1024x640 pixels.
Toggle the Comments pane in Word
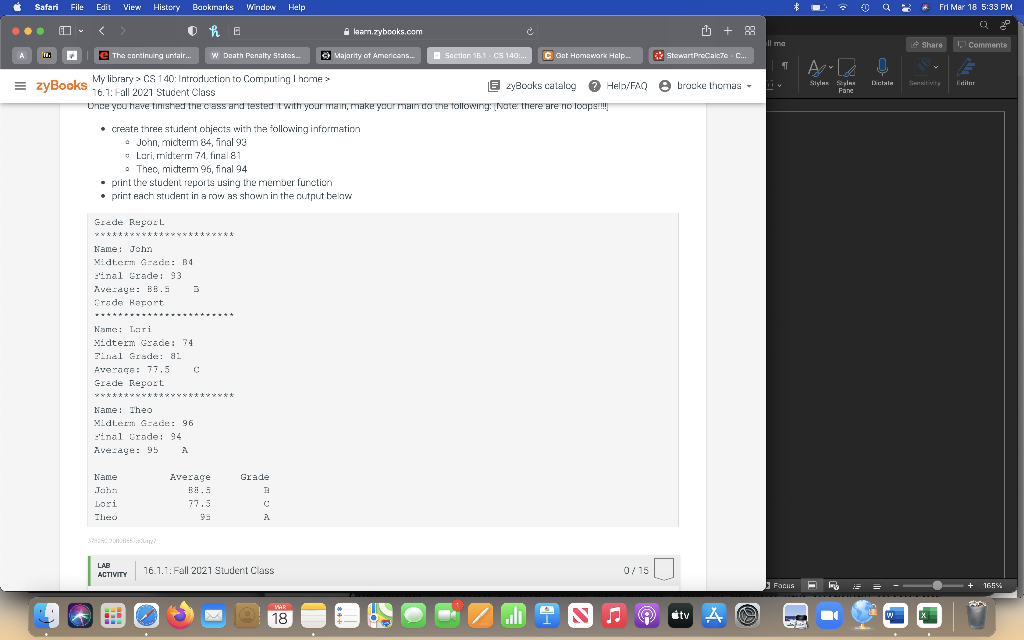982,44
